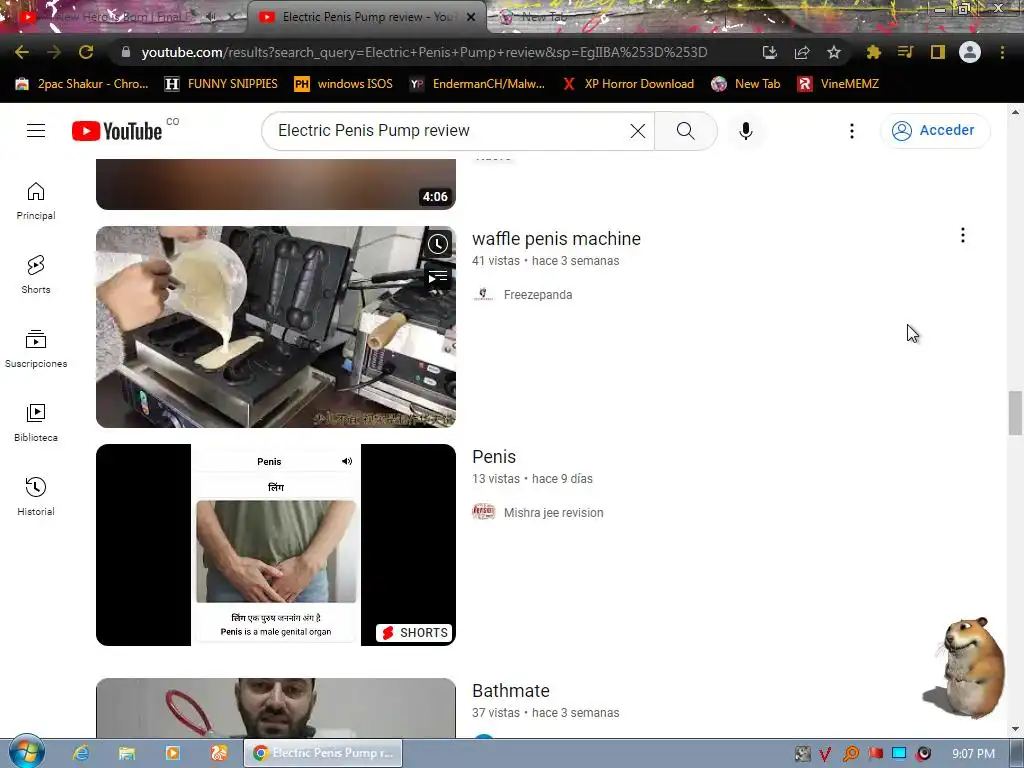Viewport: 1024px width, 768px height.
Task: Open the EndermanCH/Malw... bookmark
Action: (477, 84)
